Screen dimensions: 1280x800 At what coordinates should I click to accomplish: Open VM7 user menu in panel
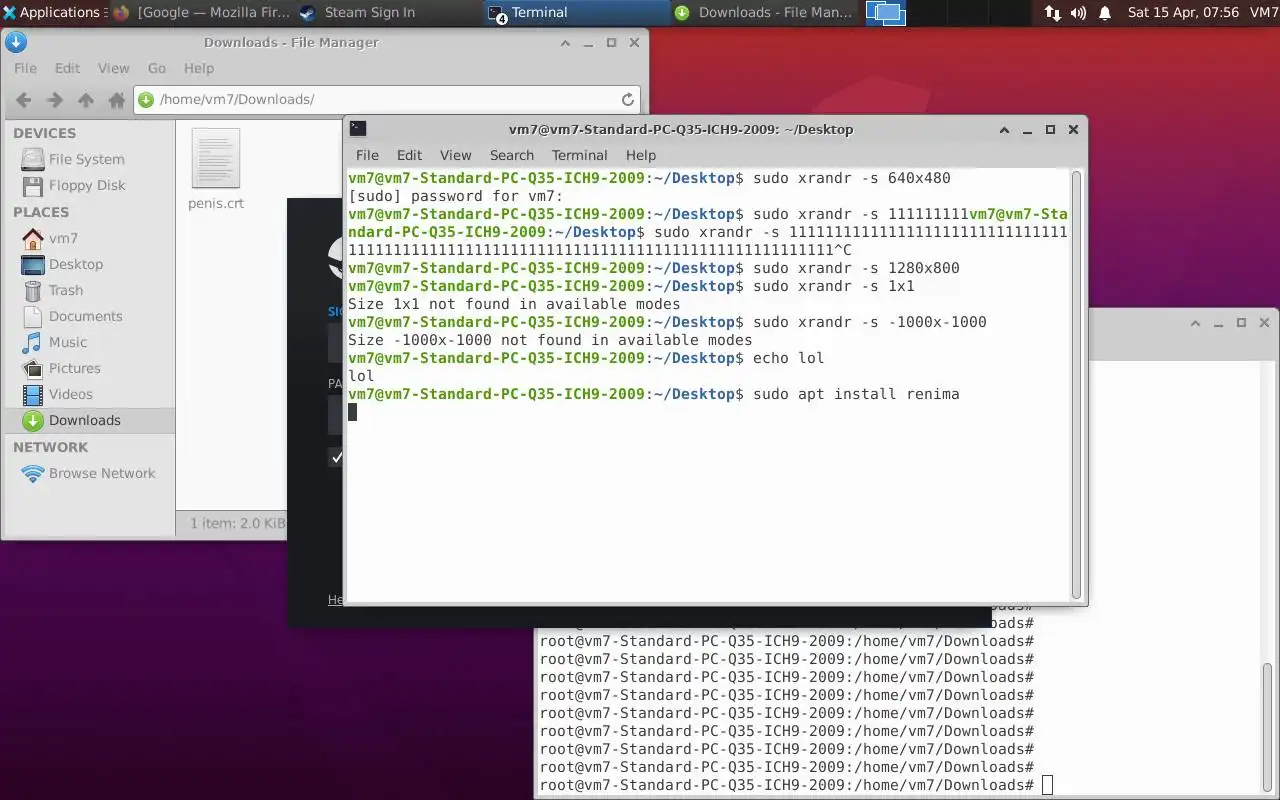tap(1263, 12)
